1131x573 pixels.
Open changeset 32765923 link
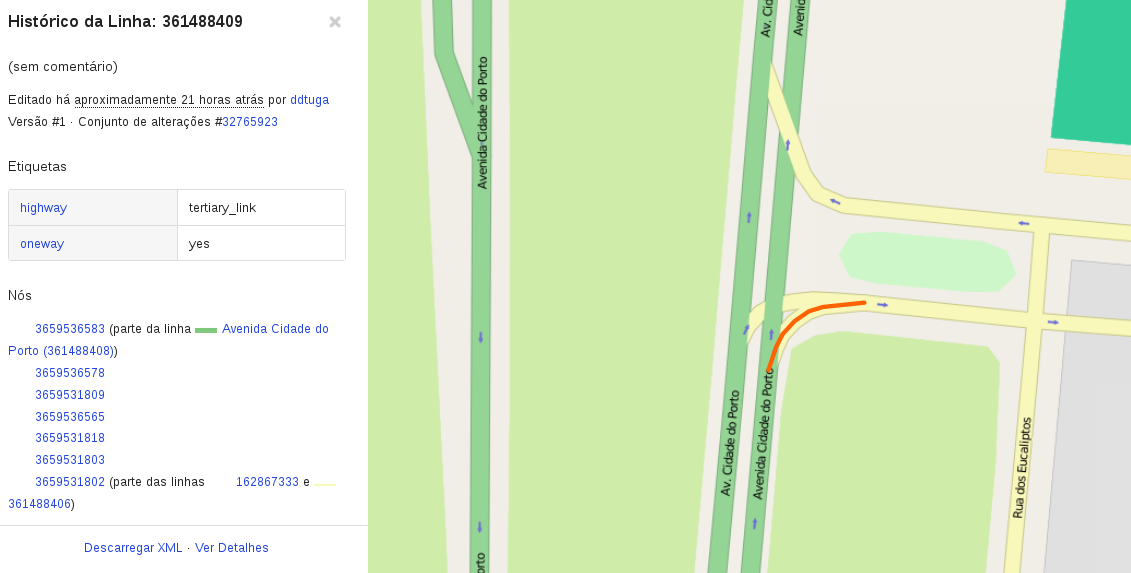[x=250, y=122]
